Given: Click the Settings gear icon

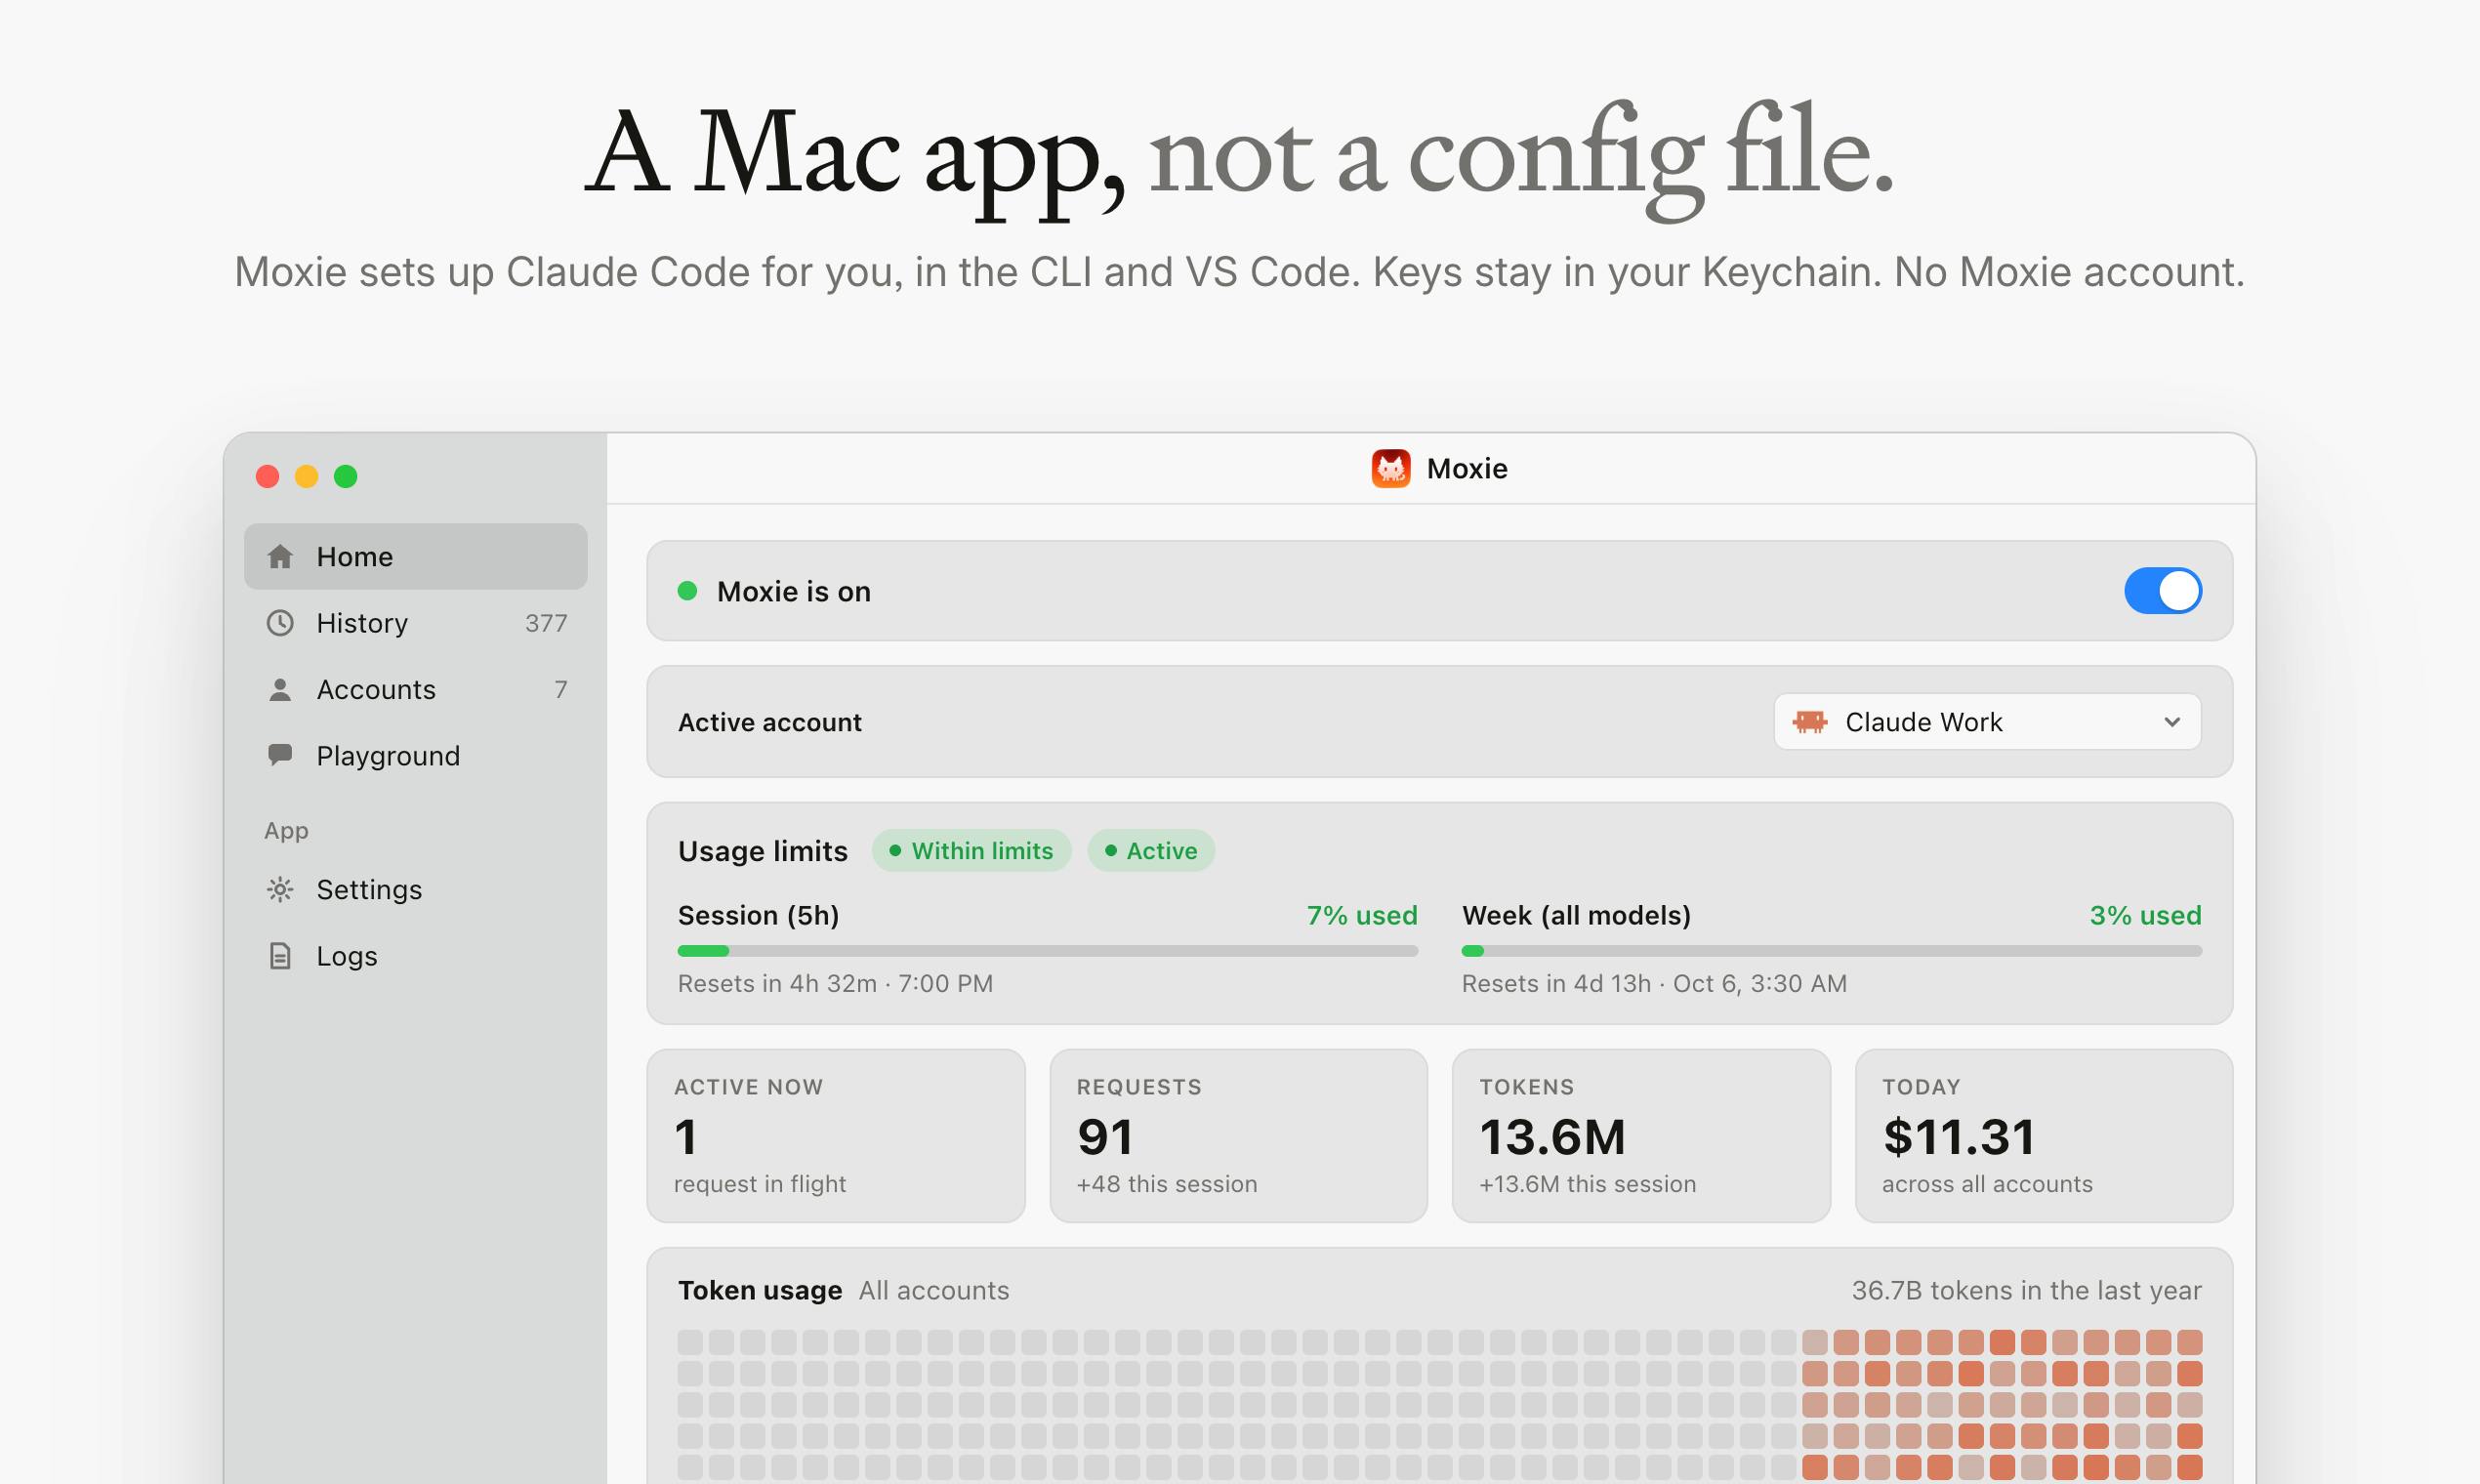Looking at the screenshot, I should pyautogui.click(x=280, y=889).
